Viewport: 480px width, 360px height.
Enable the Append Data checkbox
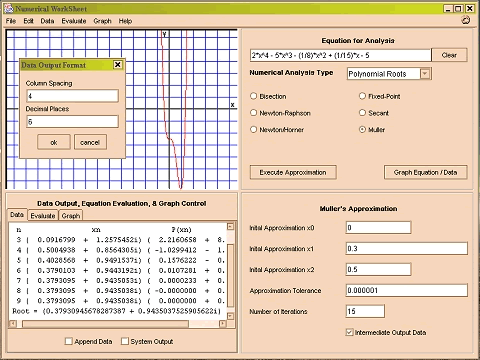68,341
